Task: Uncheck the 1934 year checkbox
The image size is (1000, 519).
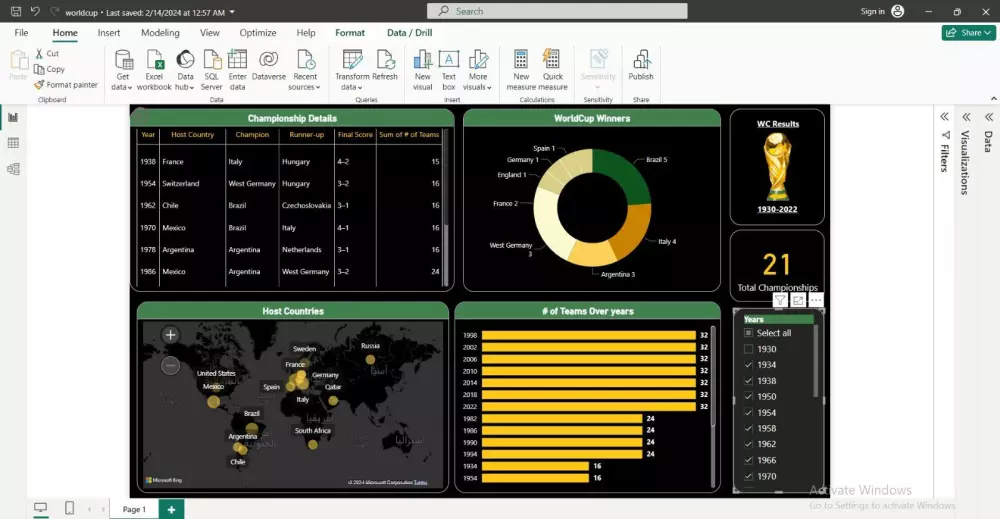Action: point(749,365)
